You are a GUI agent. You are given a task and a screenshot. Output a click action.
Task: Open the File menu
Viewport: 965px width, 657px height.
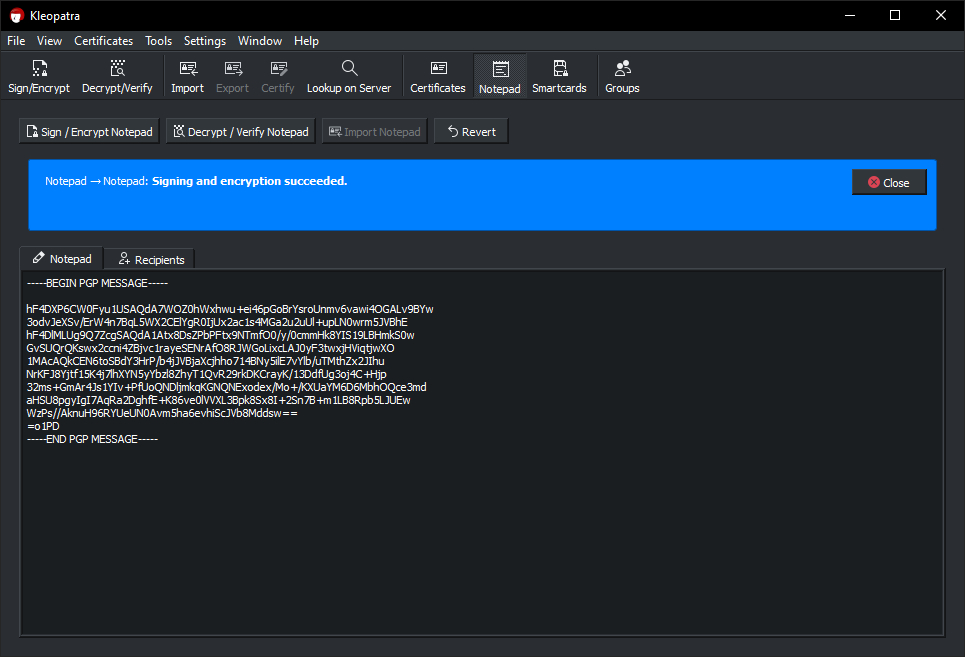click(16, 41)
